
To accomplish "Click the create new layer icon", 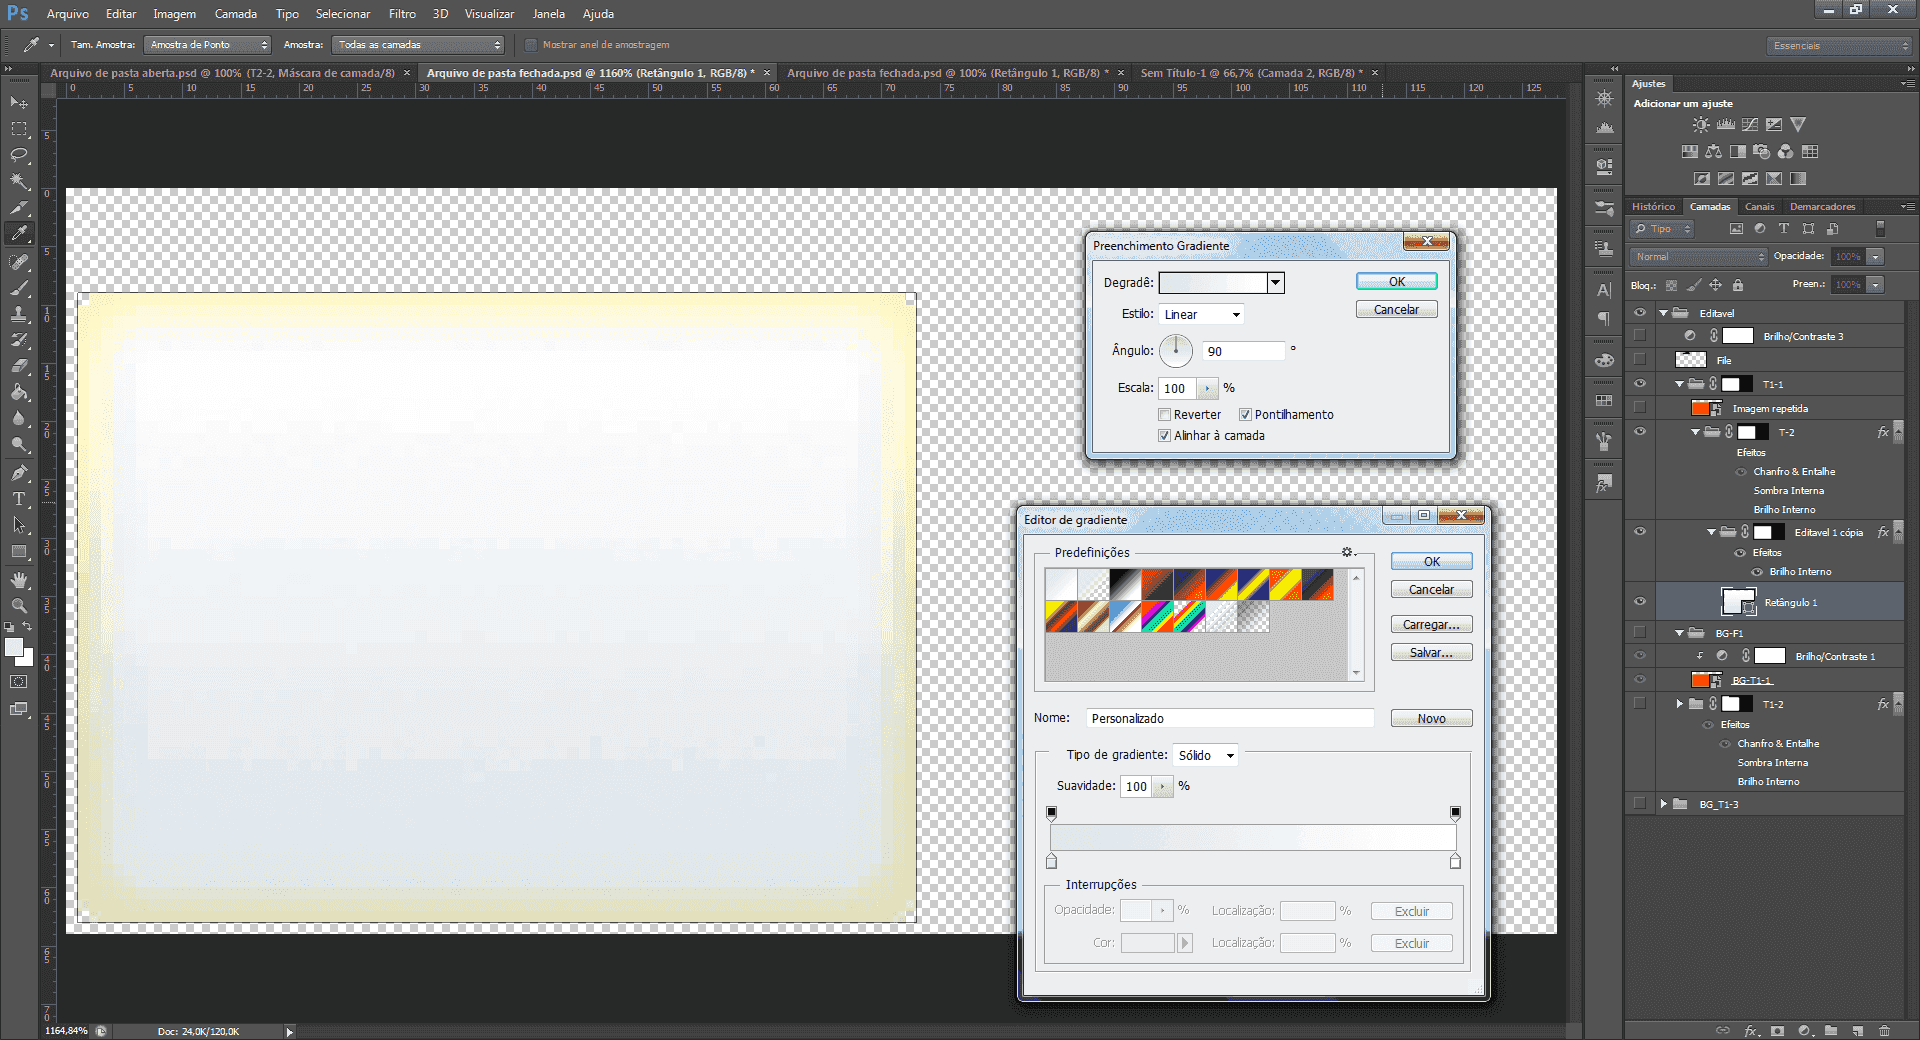I will point(1857,1030).
